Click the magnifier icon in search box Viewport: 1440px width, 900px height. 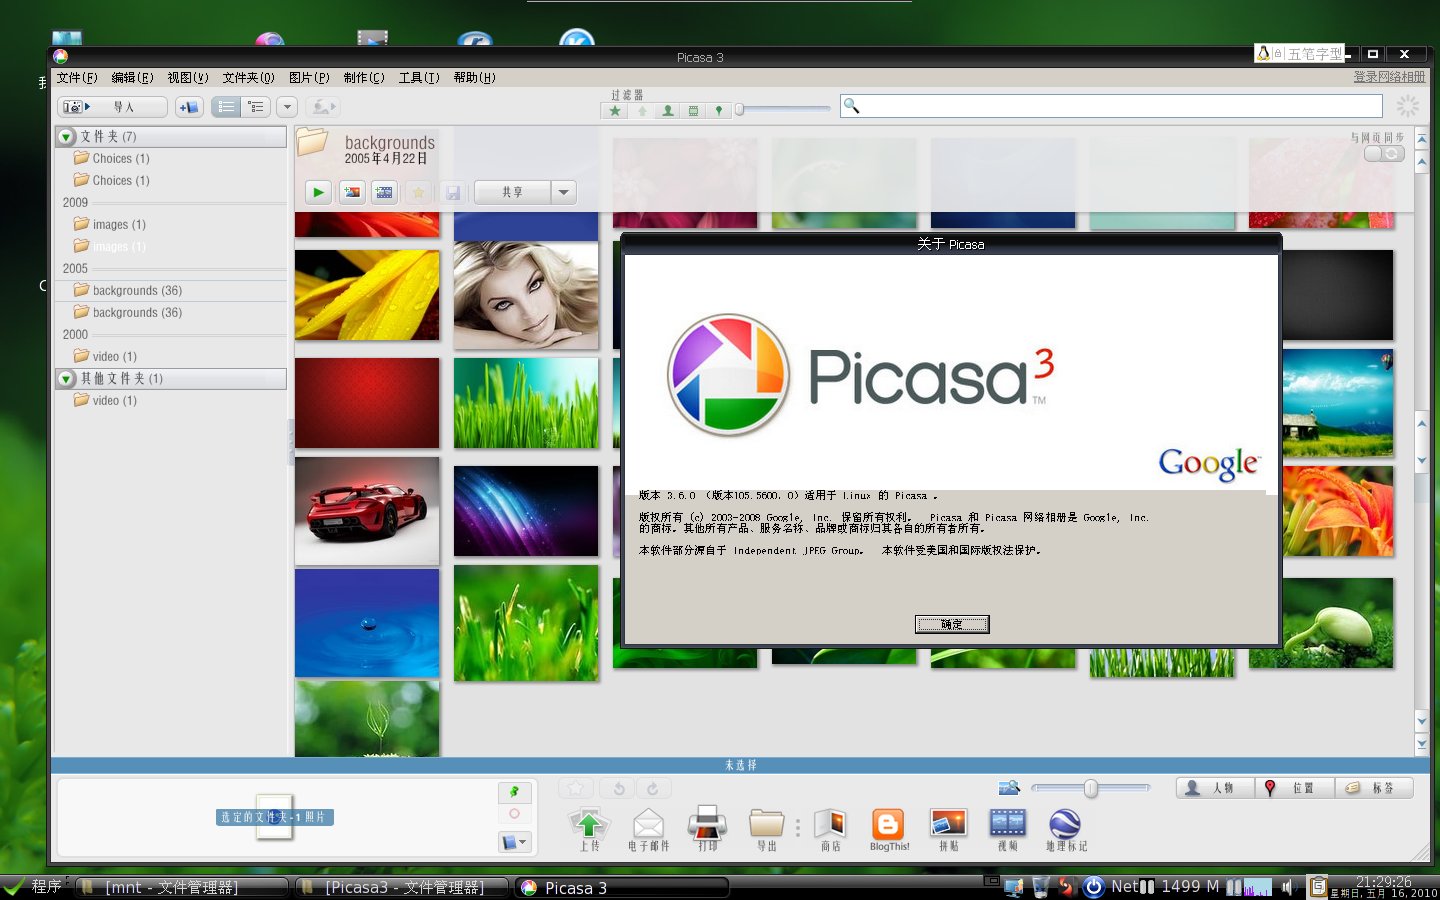pos(851,106)
